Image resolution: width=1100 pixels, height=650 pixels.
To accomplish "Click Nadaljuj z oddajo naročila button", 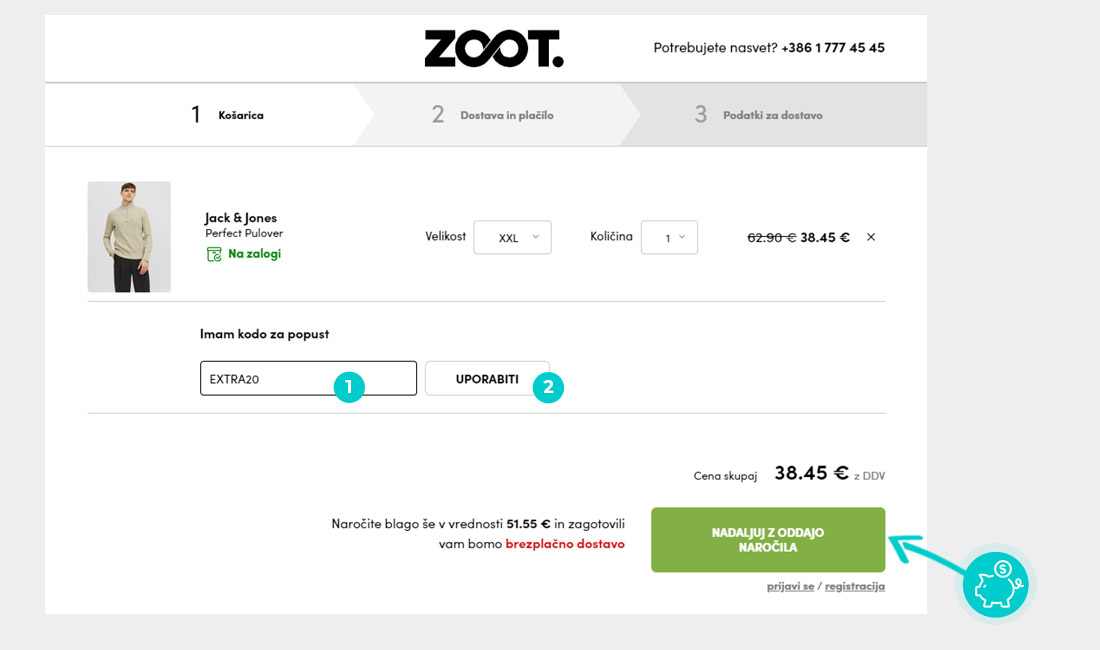I will 768,540.
